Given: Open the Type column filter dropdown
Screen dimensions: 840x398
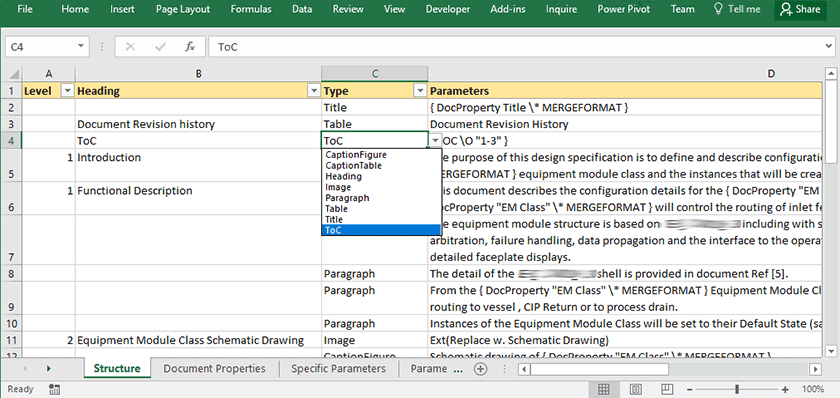Looking at the screenshot, I should [x=421, y=91].
